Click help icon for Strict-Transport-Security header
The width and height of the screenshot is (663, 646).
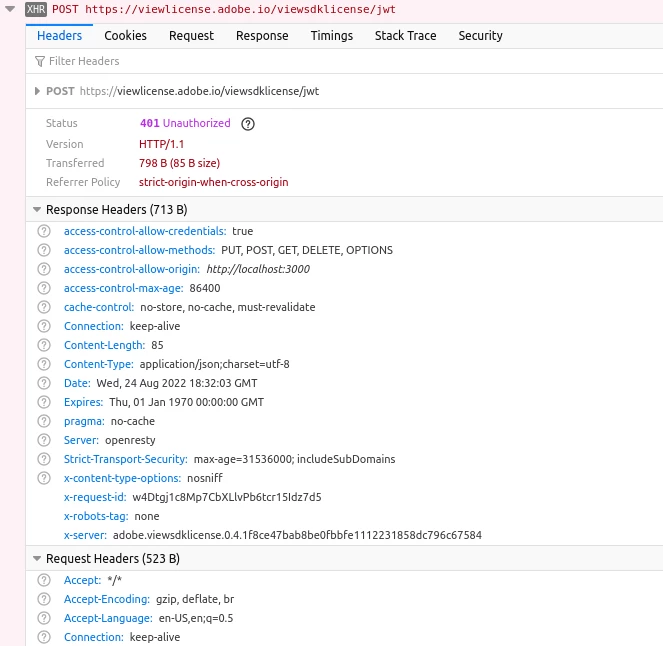pos(44,459)
